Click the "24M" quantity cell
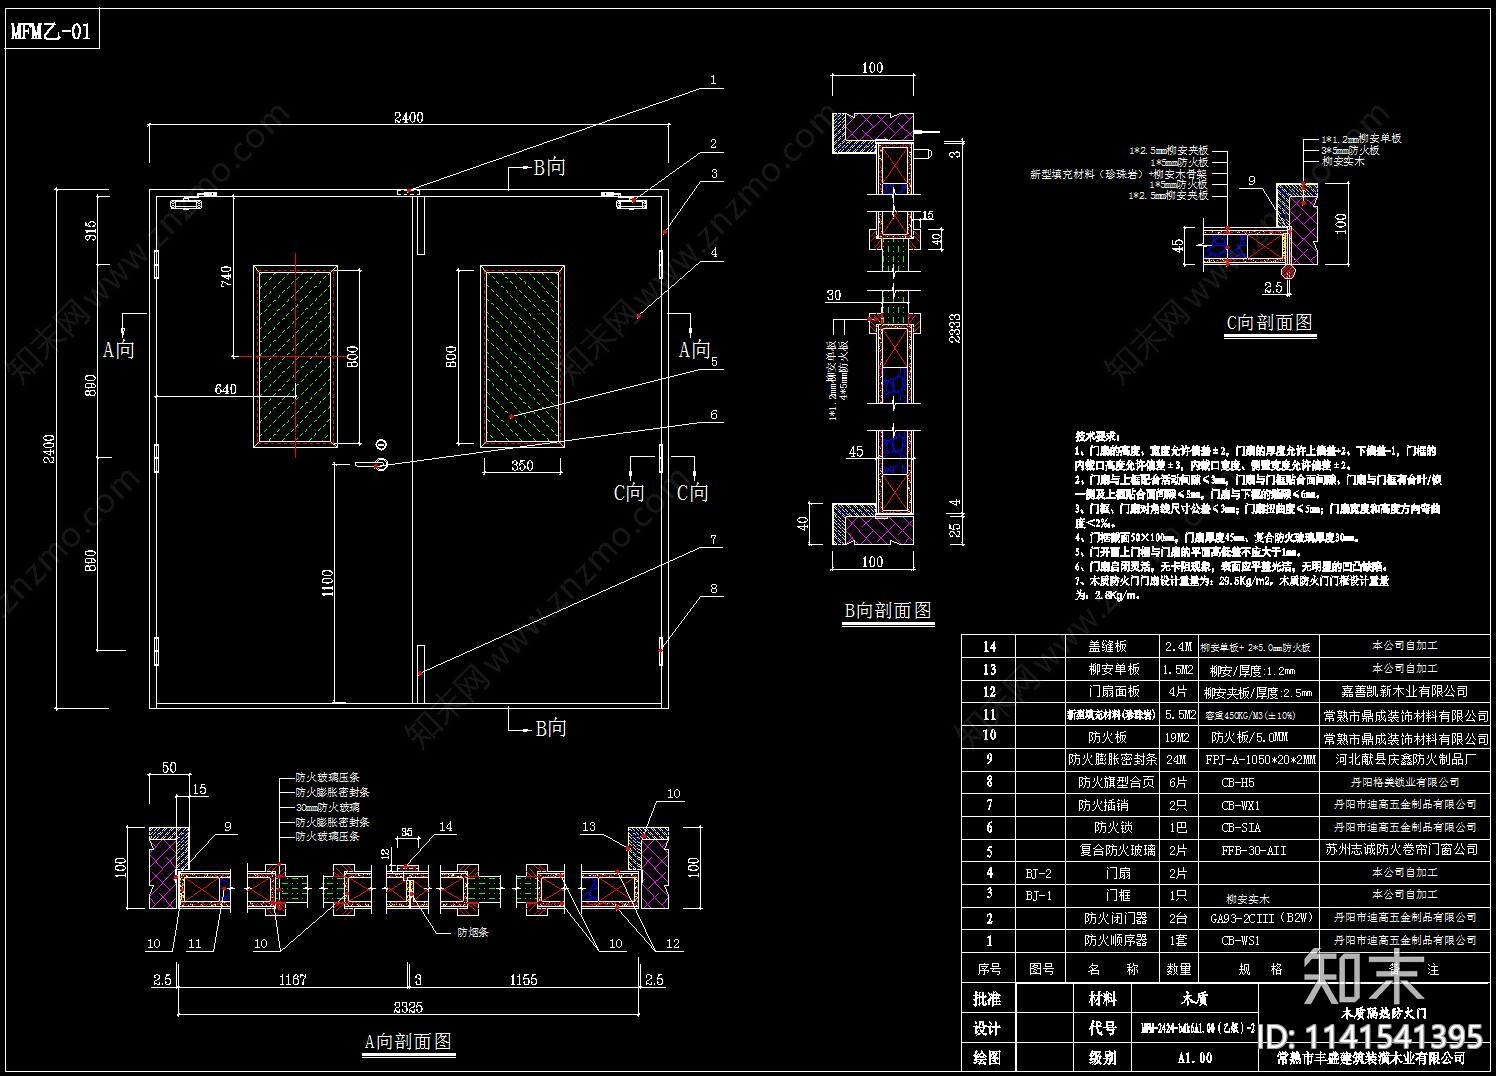The image size is (1496, 1076). coord(1179,759)
